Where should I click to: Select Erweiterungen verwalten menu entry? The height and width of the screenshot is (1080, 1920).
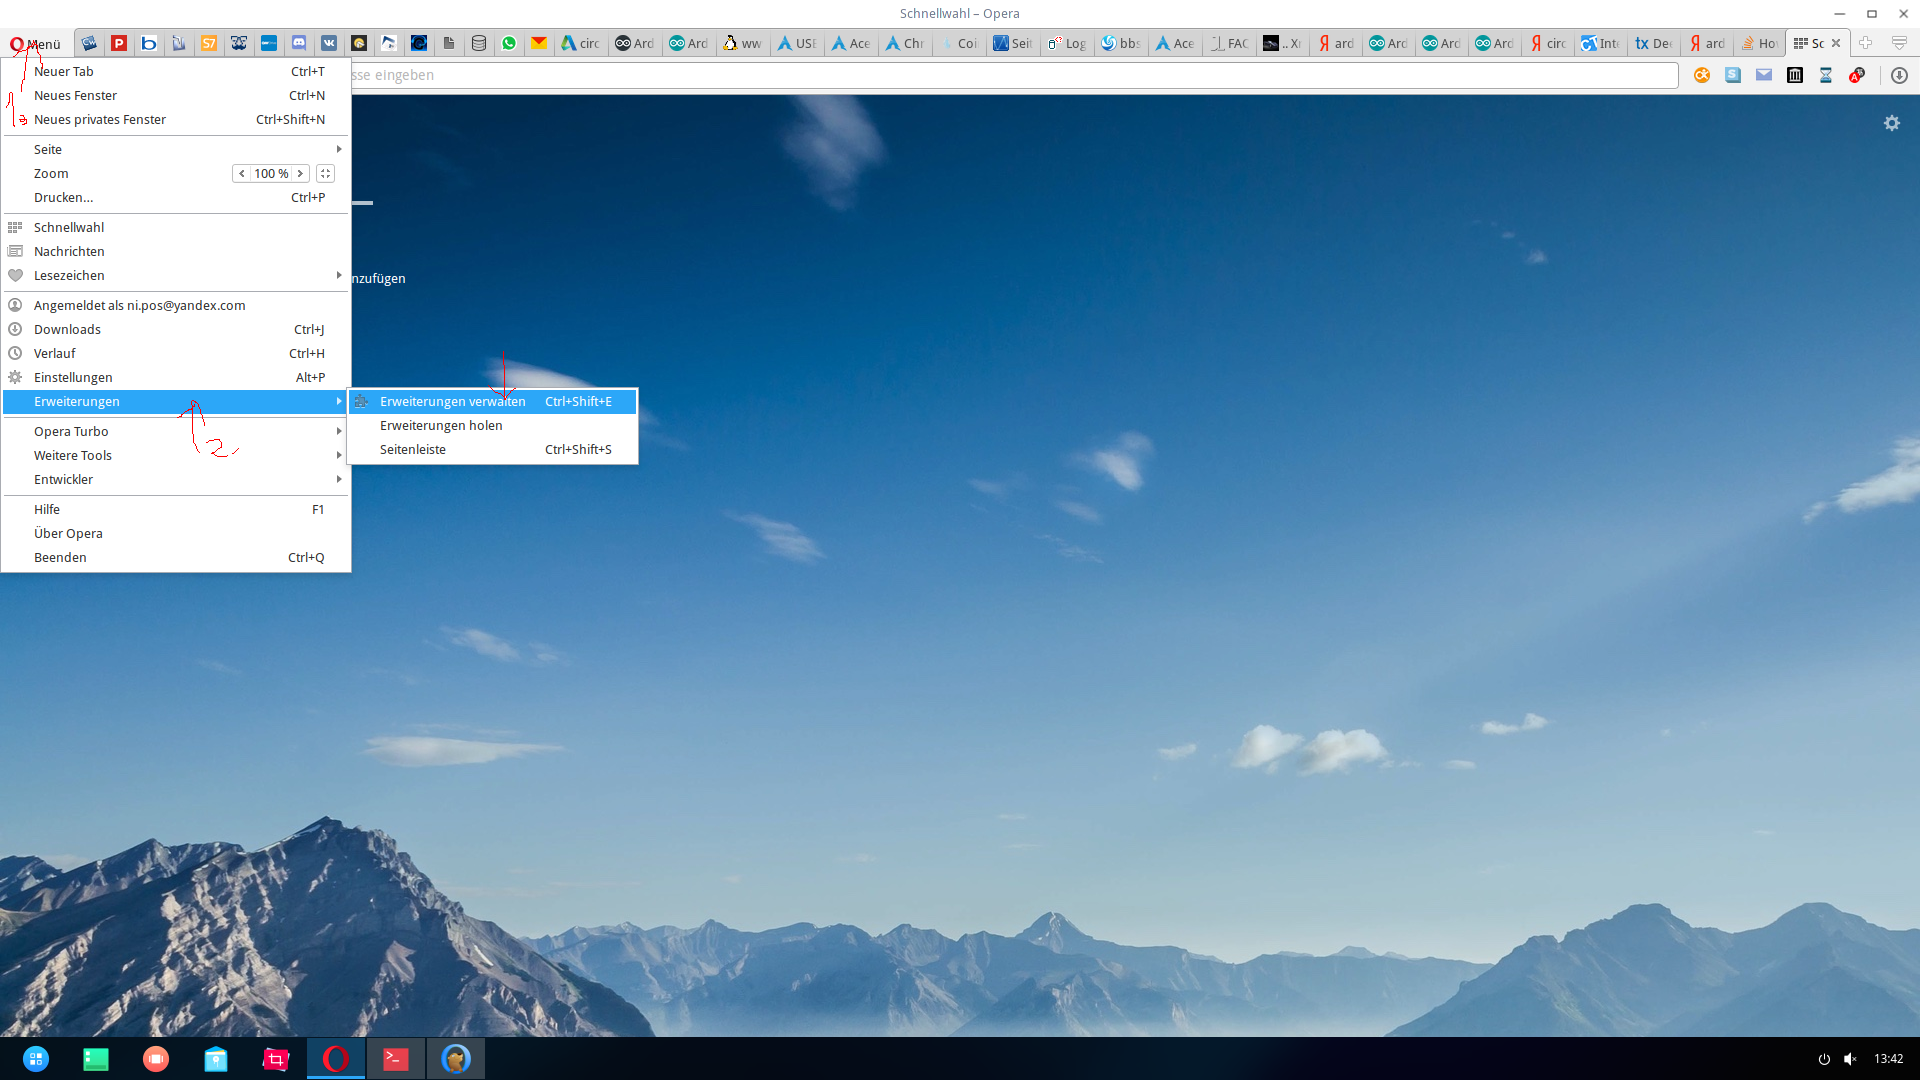453,401
